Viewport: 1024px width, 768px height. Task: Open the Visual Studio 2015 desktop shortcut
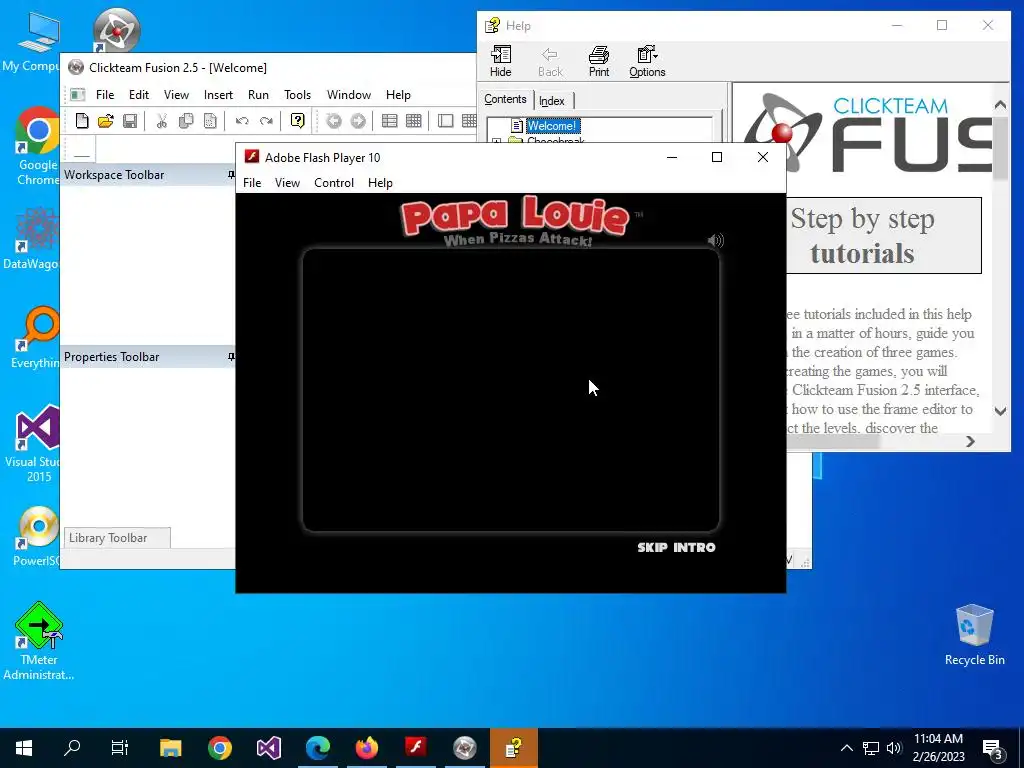click(x=38, y=444)
